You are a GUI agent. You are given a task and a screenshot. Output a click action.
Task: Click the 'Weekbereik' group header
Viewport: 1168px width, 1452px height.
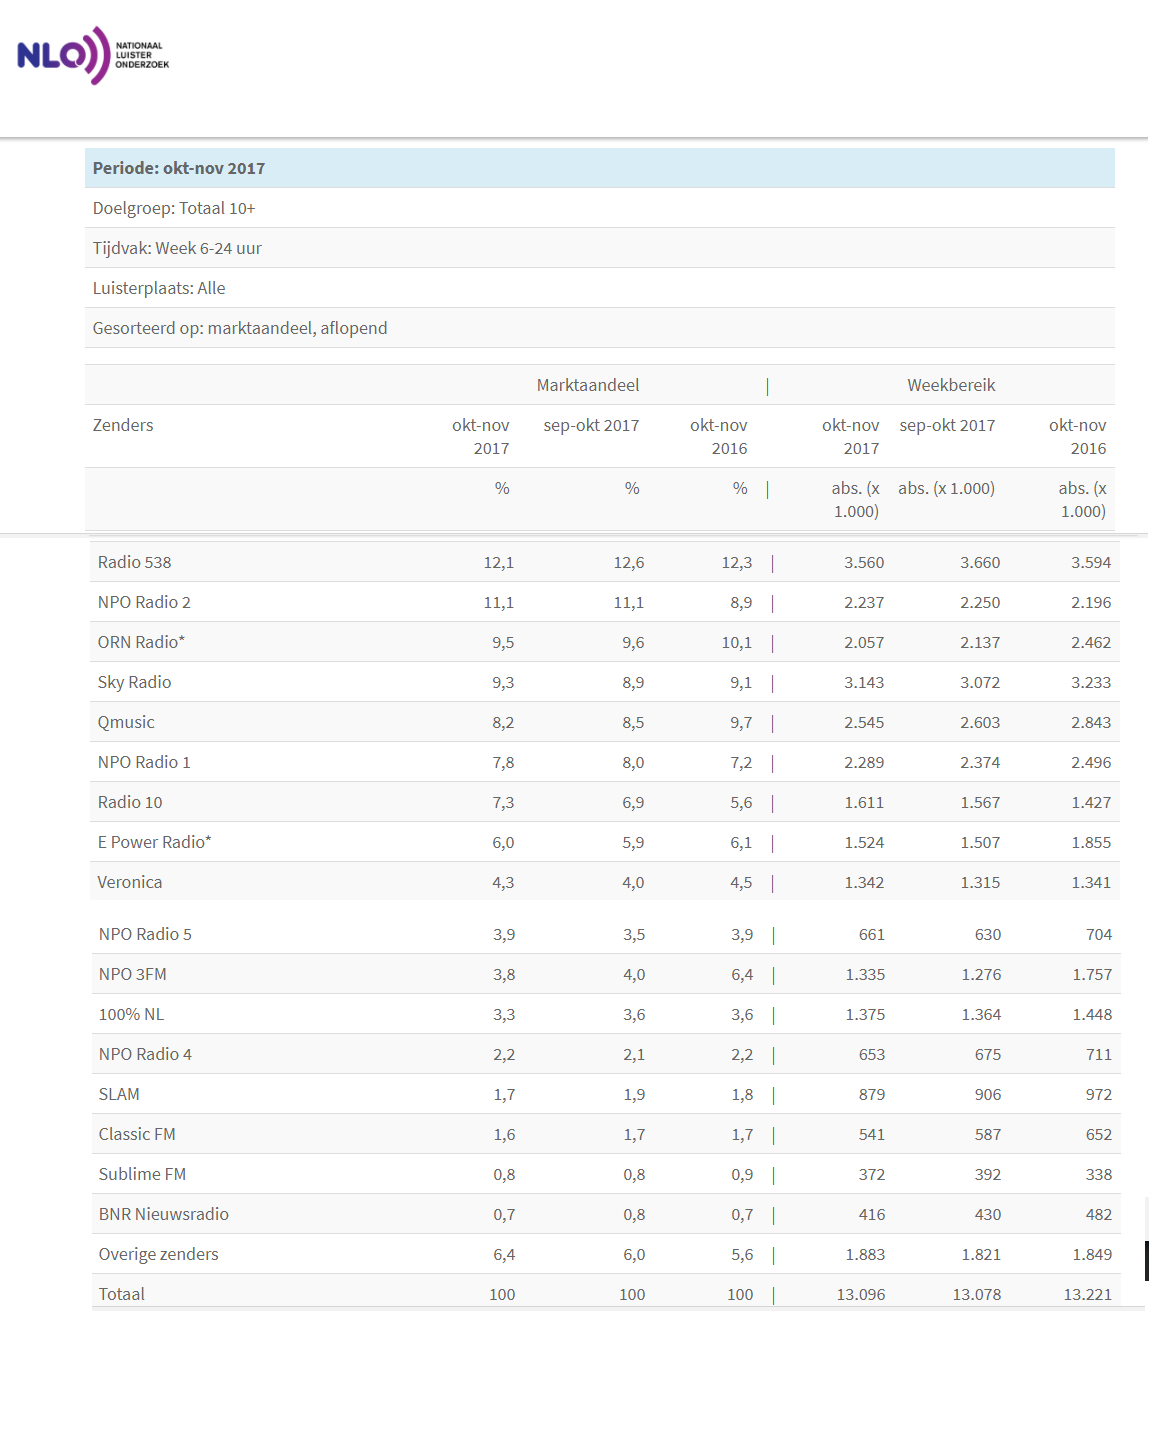pyautogui.click(x=951, y=385)
